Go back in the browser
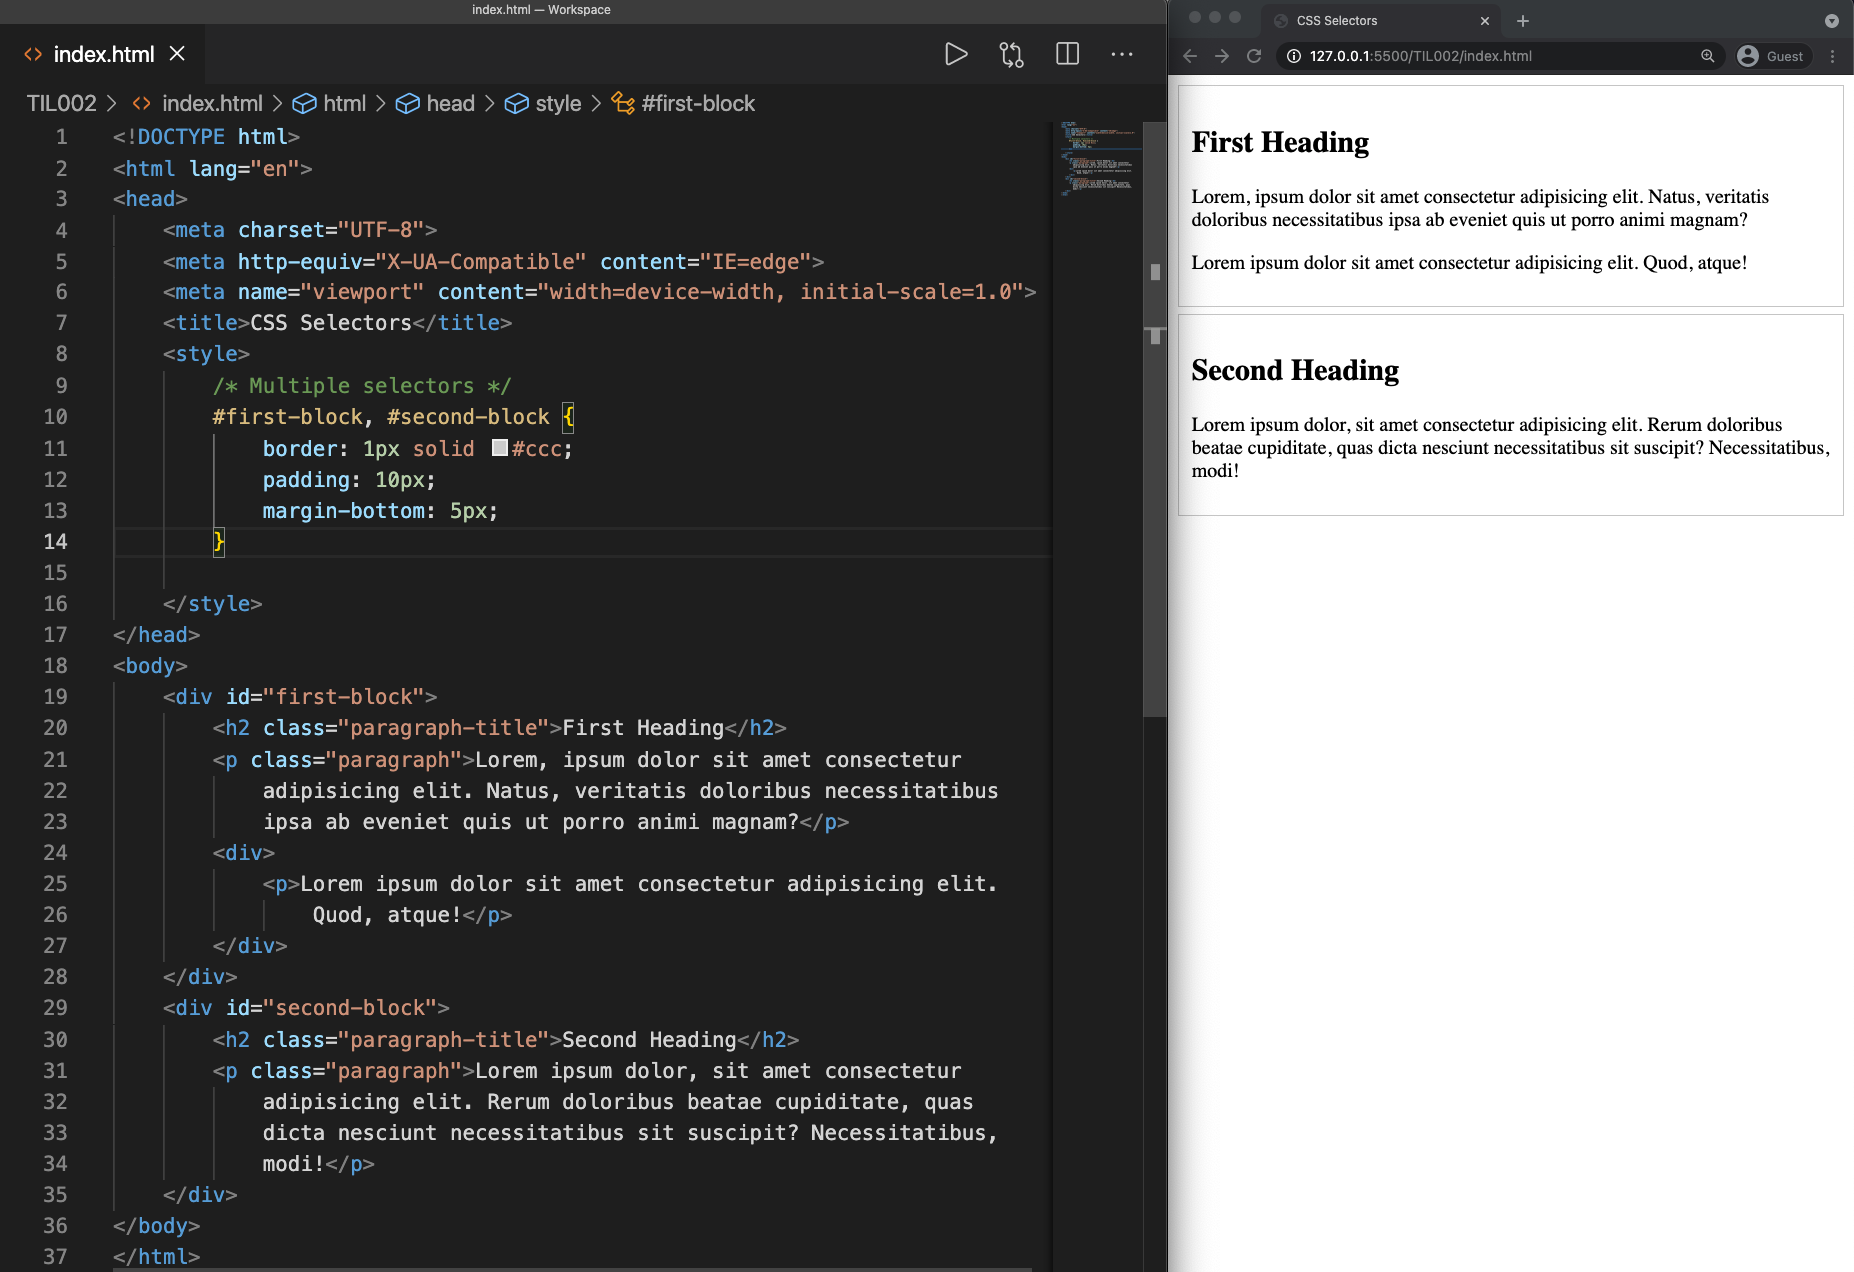 [x=1190, y=56]
